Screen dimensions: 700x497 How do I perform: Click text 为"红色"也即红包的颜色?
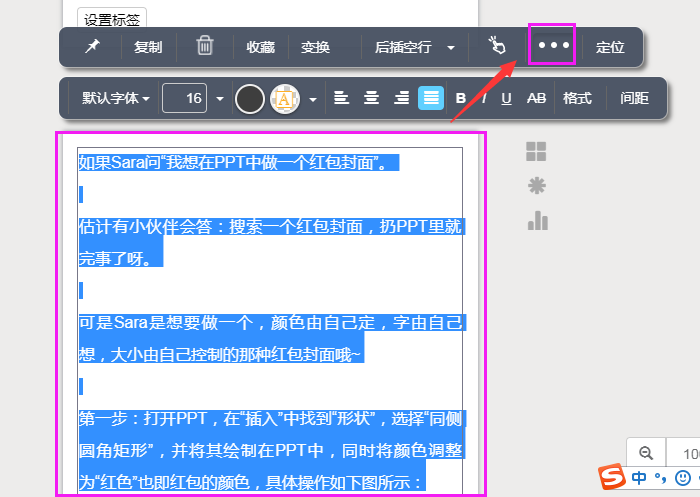(164, 483)
